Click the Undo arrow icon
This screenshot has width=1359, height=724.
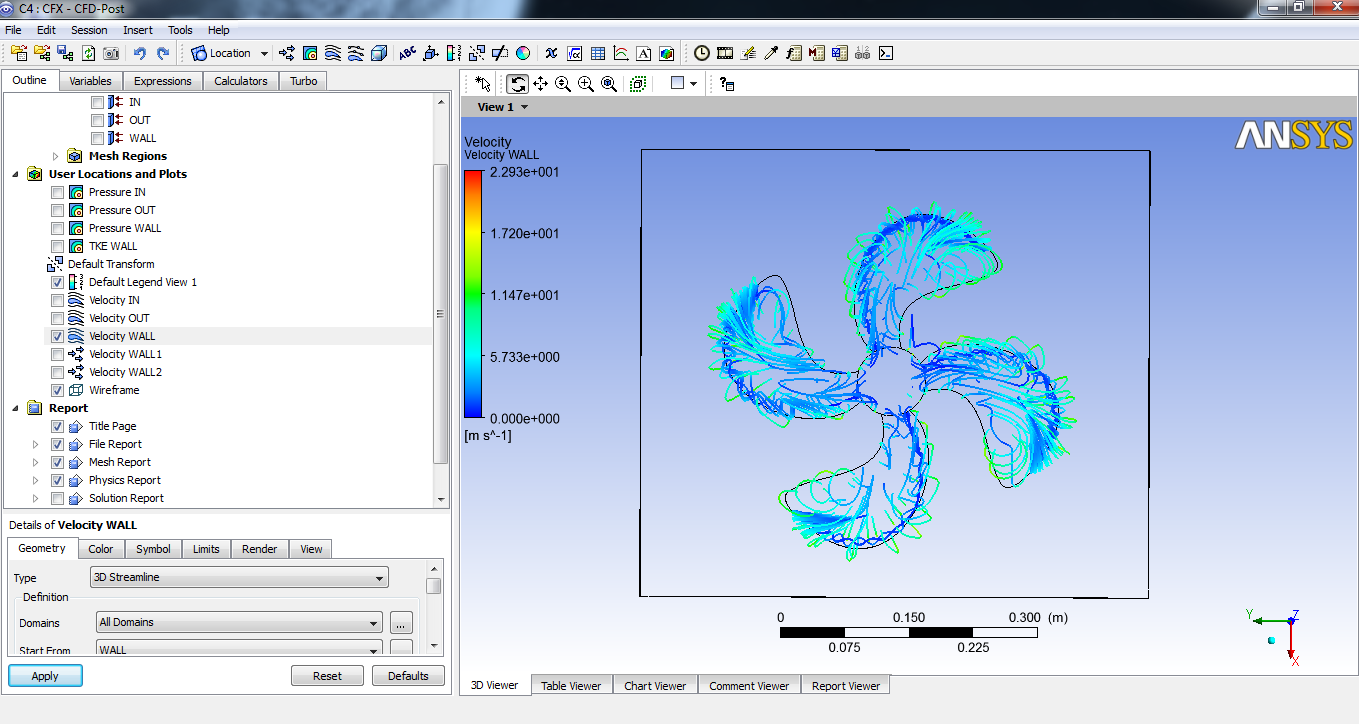click(139, 53)
